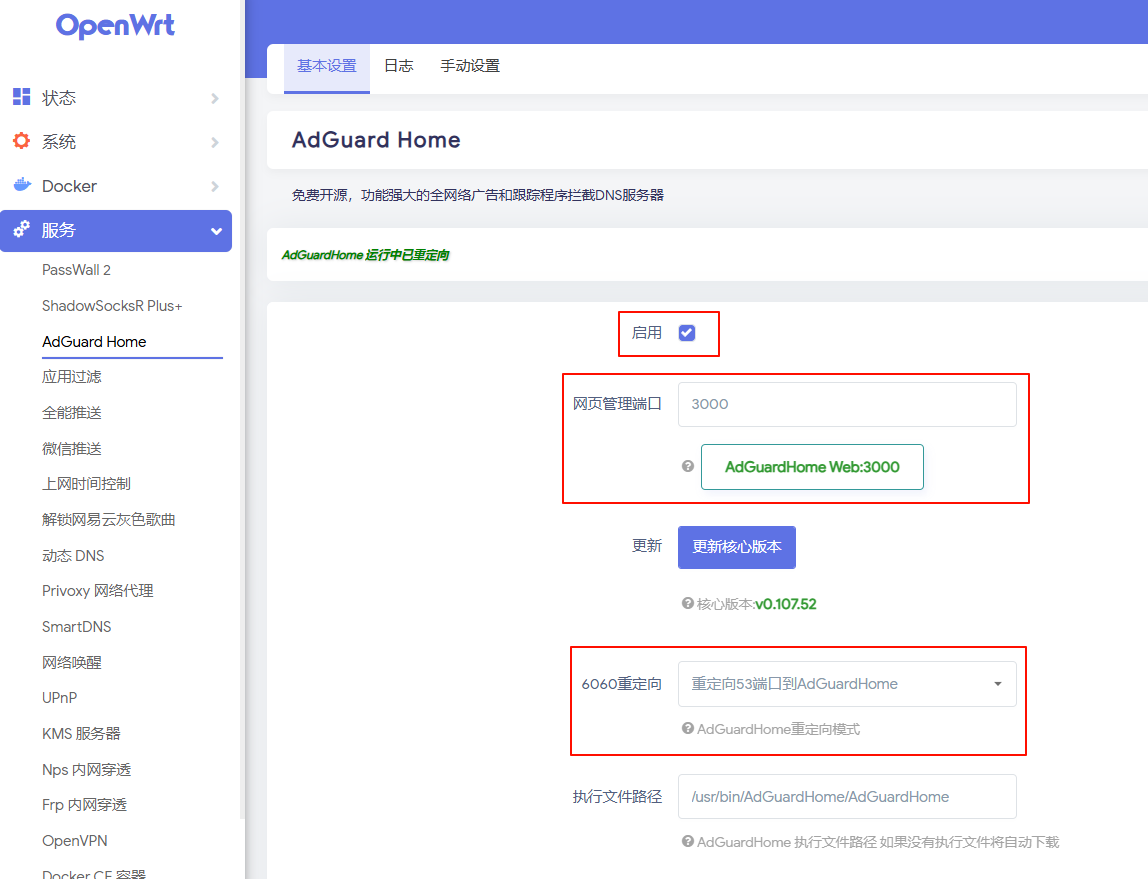Switch to the 日志 tab
This screenshot has width=1148, height=879.
(398, 65)
